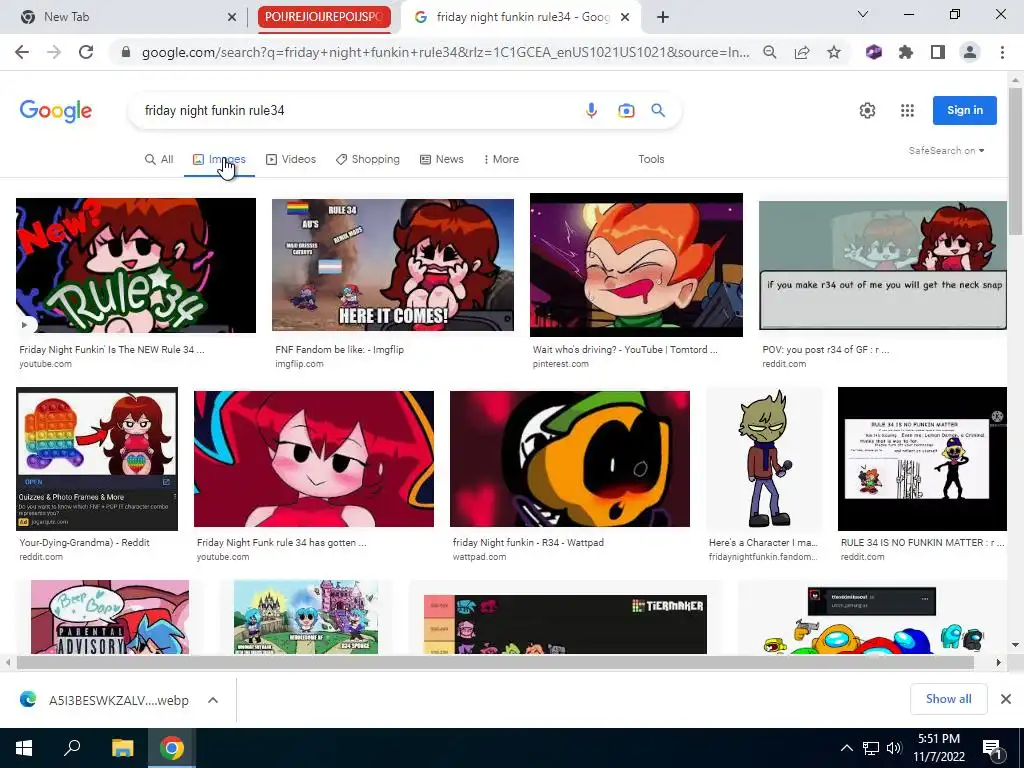This screenshot has height=768, width=1024.
Task: Click the Sign in button
Action: pyautogui.click(x=965, y=110)
